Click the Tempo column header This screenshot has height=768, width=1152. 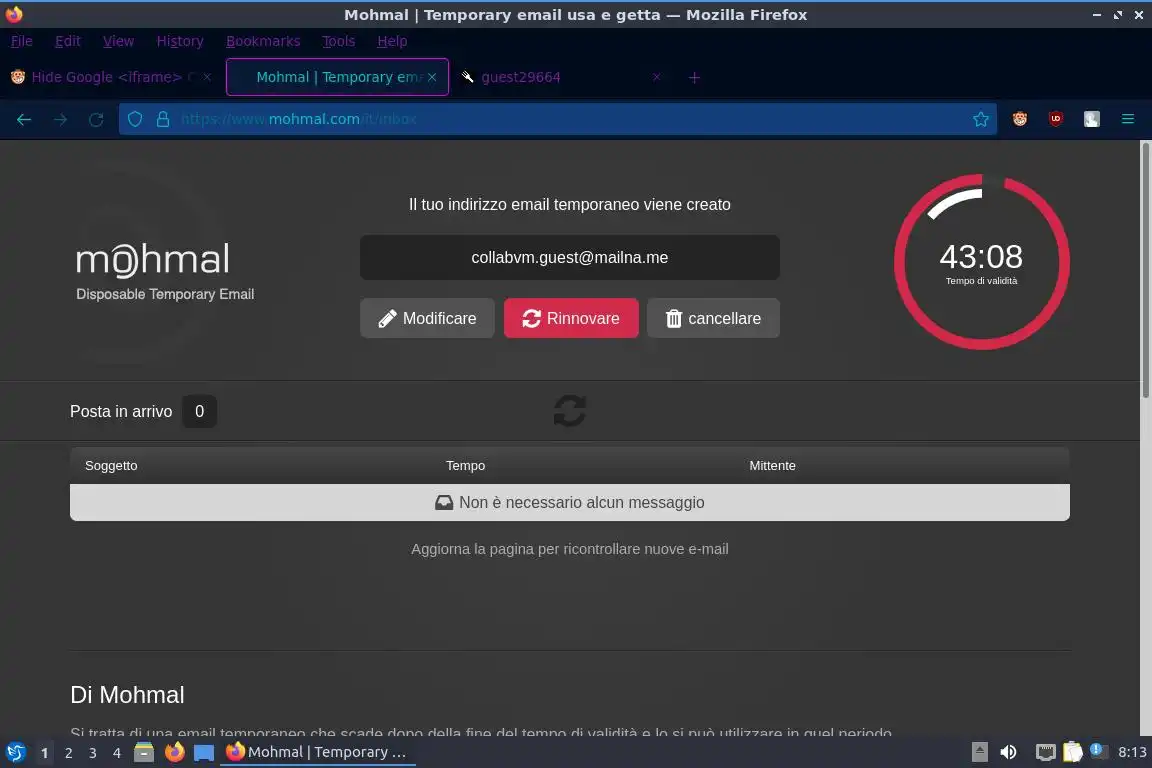coord(465,465)
